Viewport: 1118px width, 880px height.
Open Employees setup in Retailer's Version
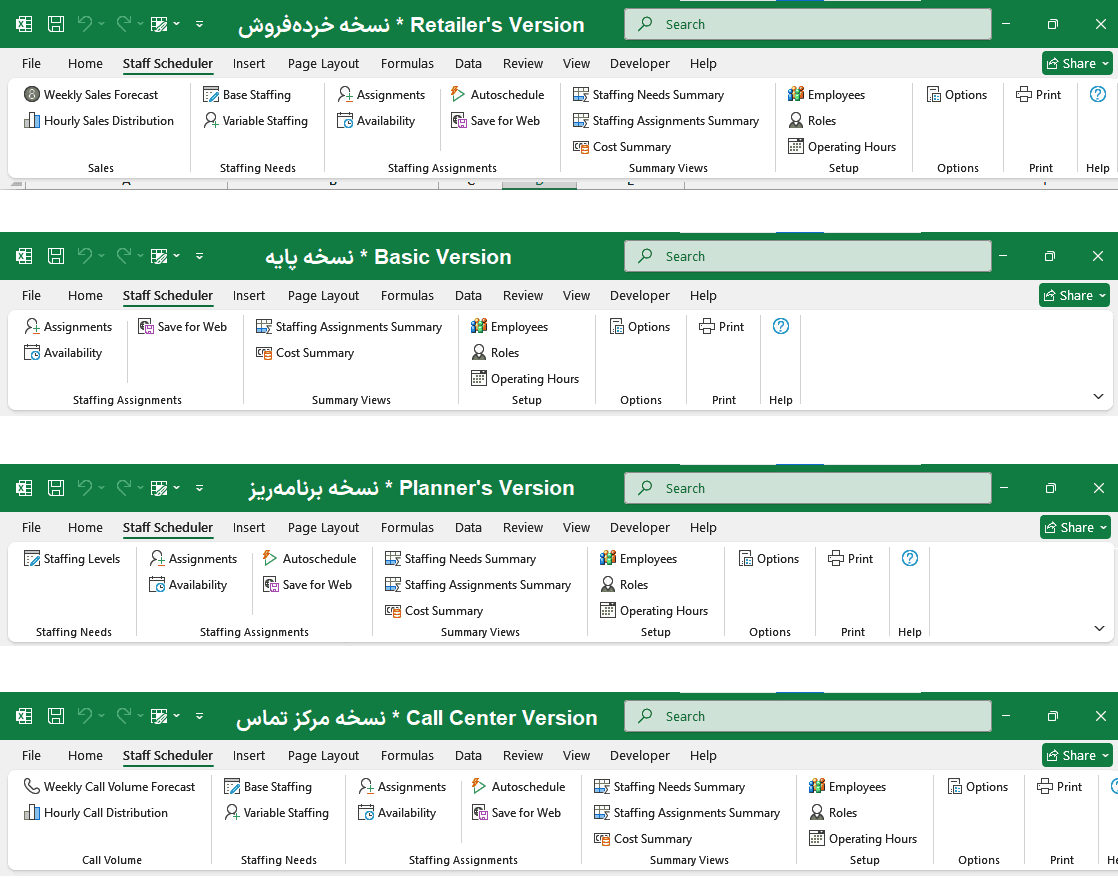click(x=826, y=95)
